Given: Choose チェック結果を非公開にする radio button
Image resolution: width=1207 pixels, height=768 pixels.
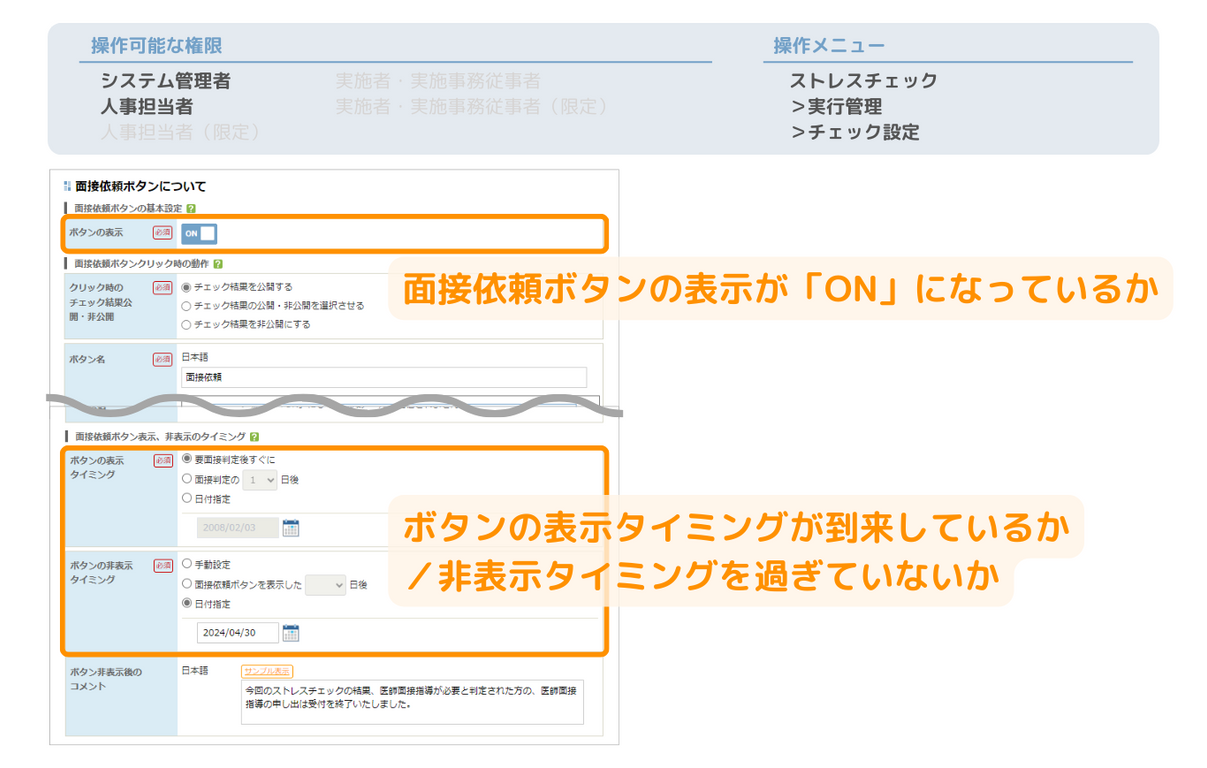Looking at the screenshot, I should (186, 325).
